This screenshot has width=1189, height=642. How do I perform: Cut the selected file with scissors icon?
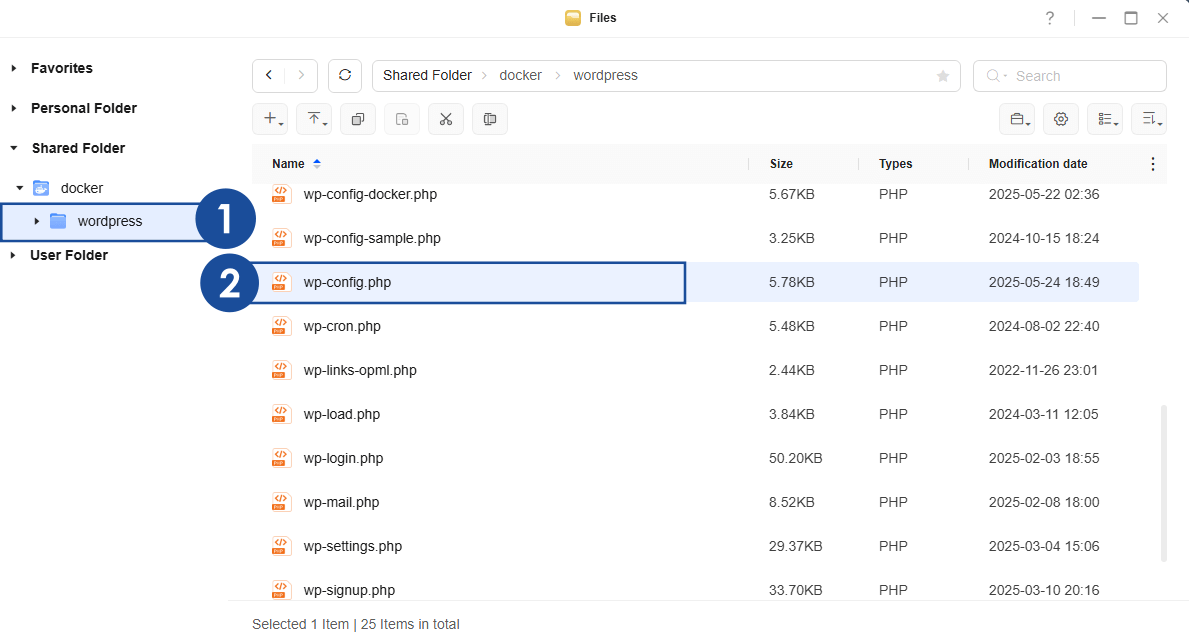tap(446, 119)
